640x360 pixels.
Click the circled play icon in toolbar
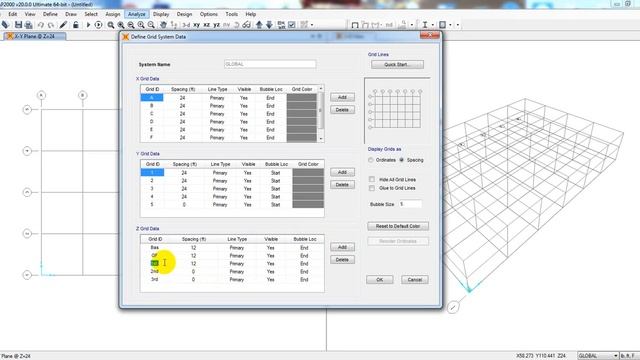pyautogui.click(x=98, y=25)
